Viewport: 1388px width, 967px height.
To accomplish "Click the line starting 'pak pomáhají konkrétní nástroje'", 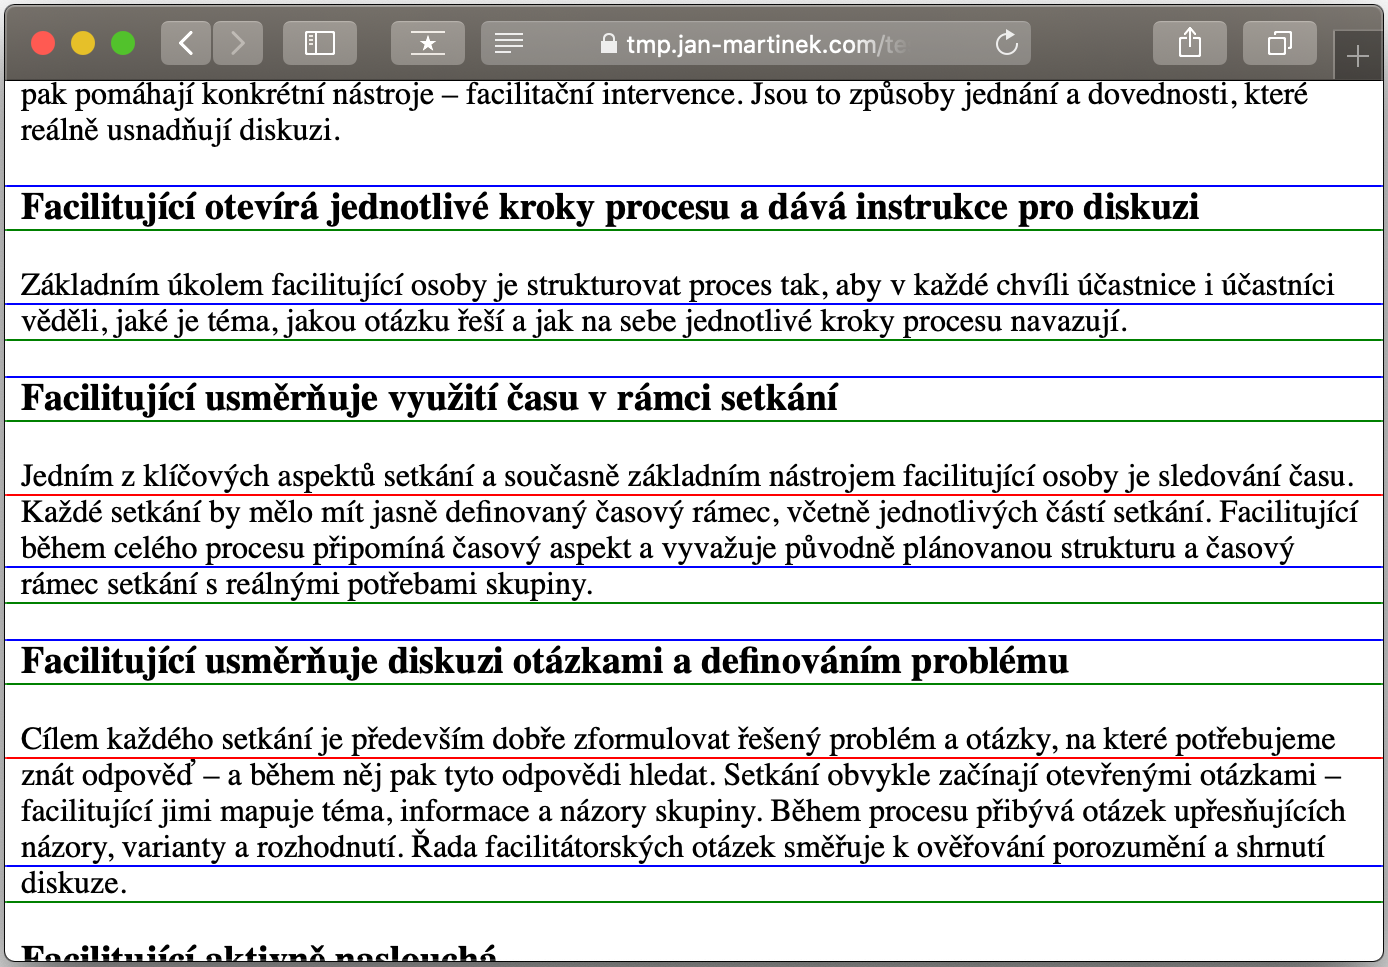I will [x=664, y=95].
